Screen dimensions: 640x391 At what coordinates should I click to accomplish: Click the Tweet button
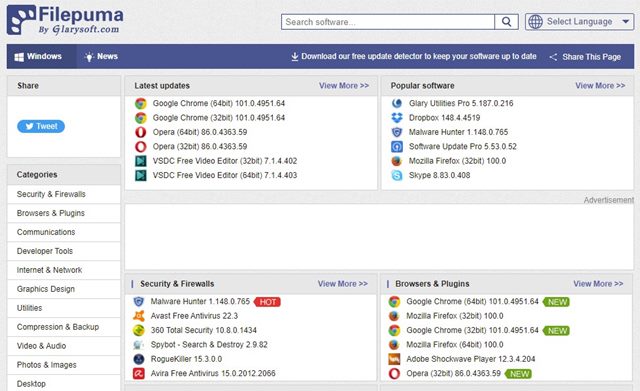(41, 126)
